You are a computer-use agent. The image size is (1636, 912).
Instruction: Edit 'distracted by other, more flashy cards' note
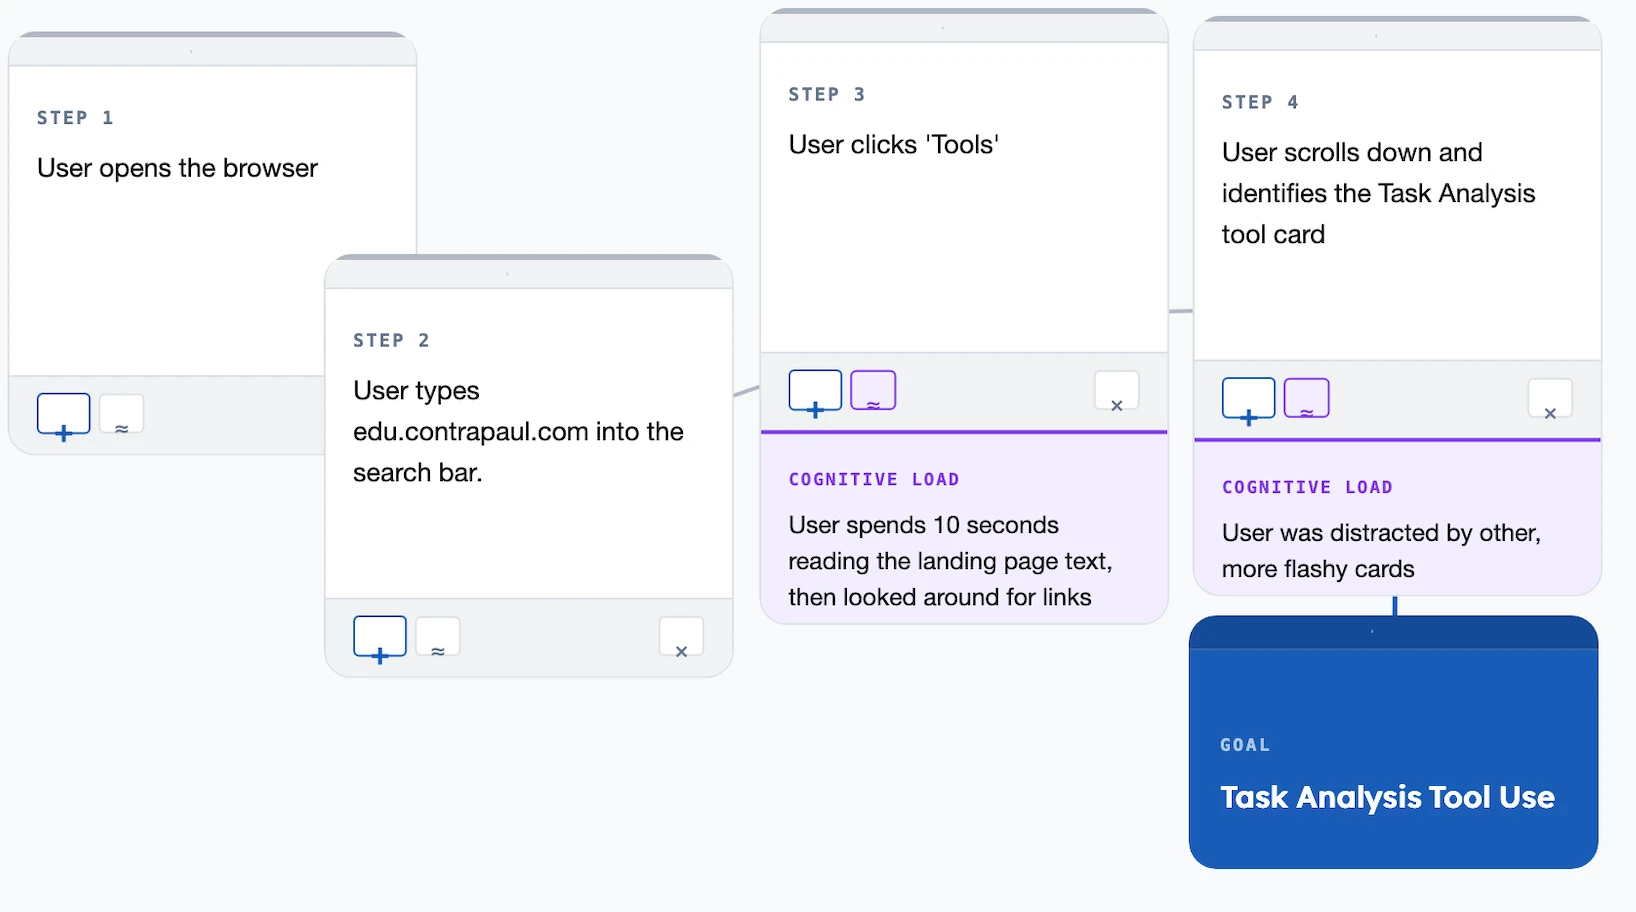[x=1381, y=551]
